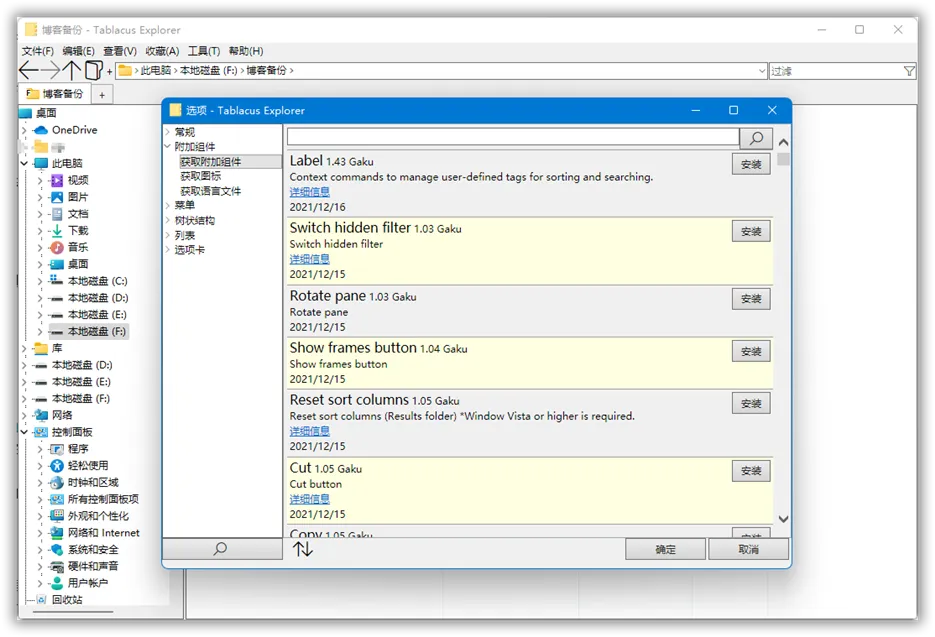935x637 pixels.
Task: Open the 文件(F) menu
Action: pyautogui.click(x=38, y=51)
